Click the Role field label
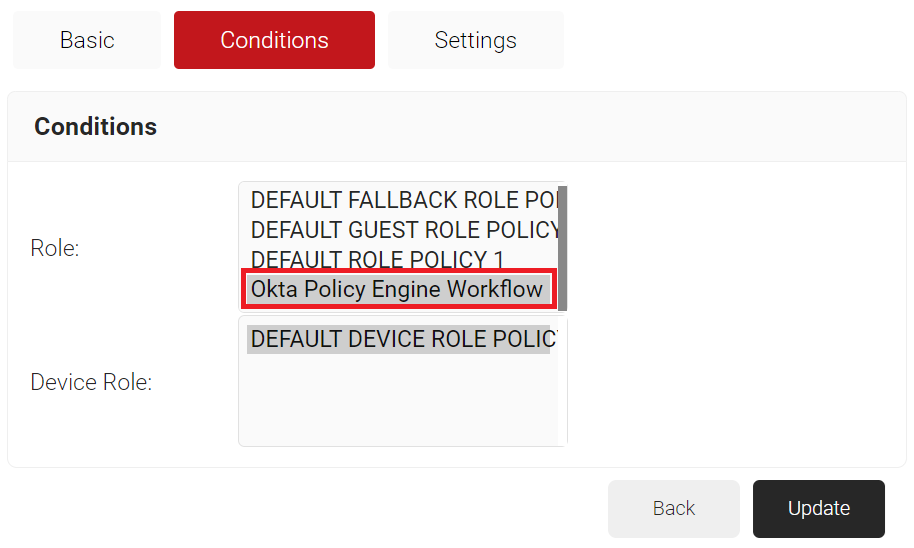 (x=55, y=248)
